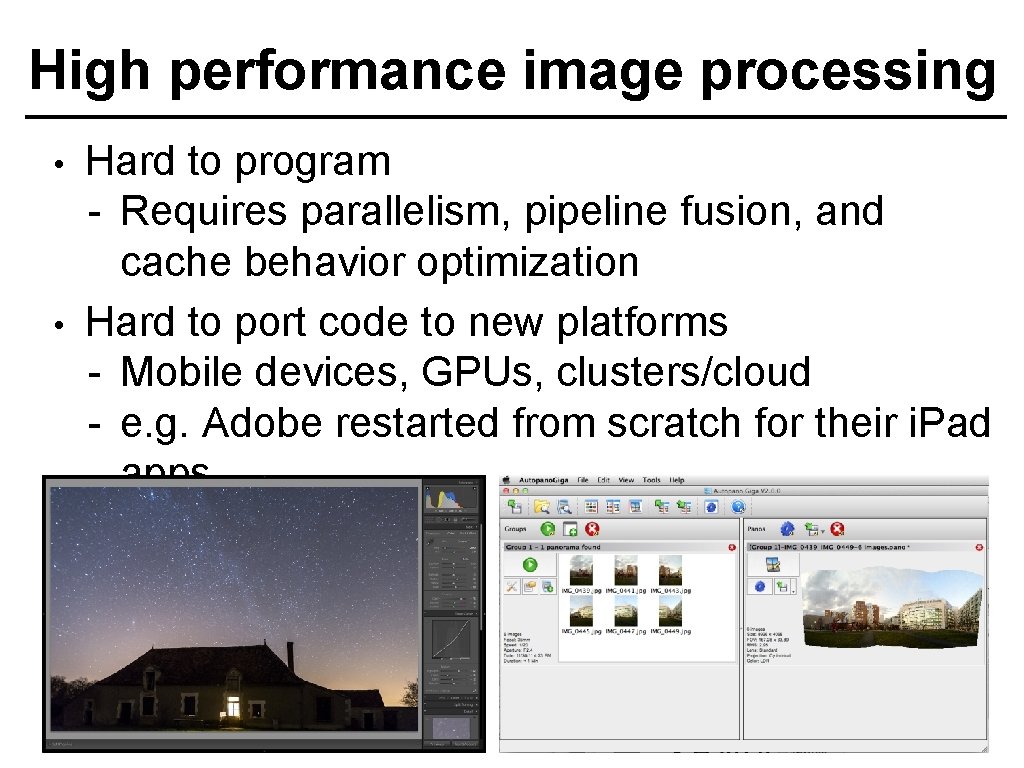1024x768 pixels.
Task: Select thumbnail IMG_0449.jpg
Action: 670,611
